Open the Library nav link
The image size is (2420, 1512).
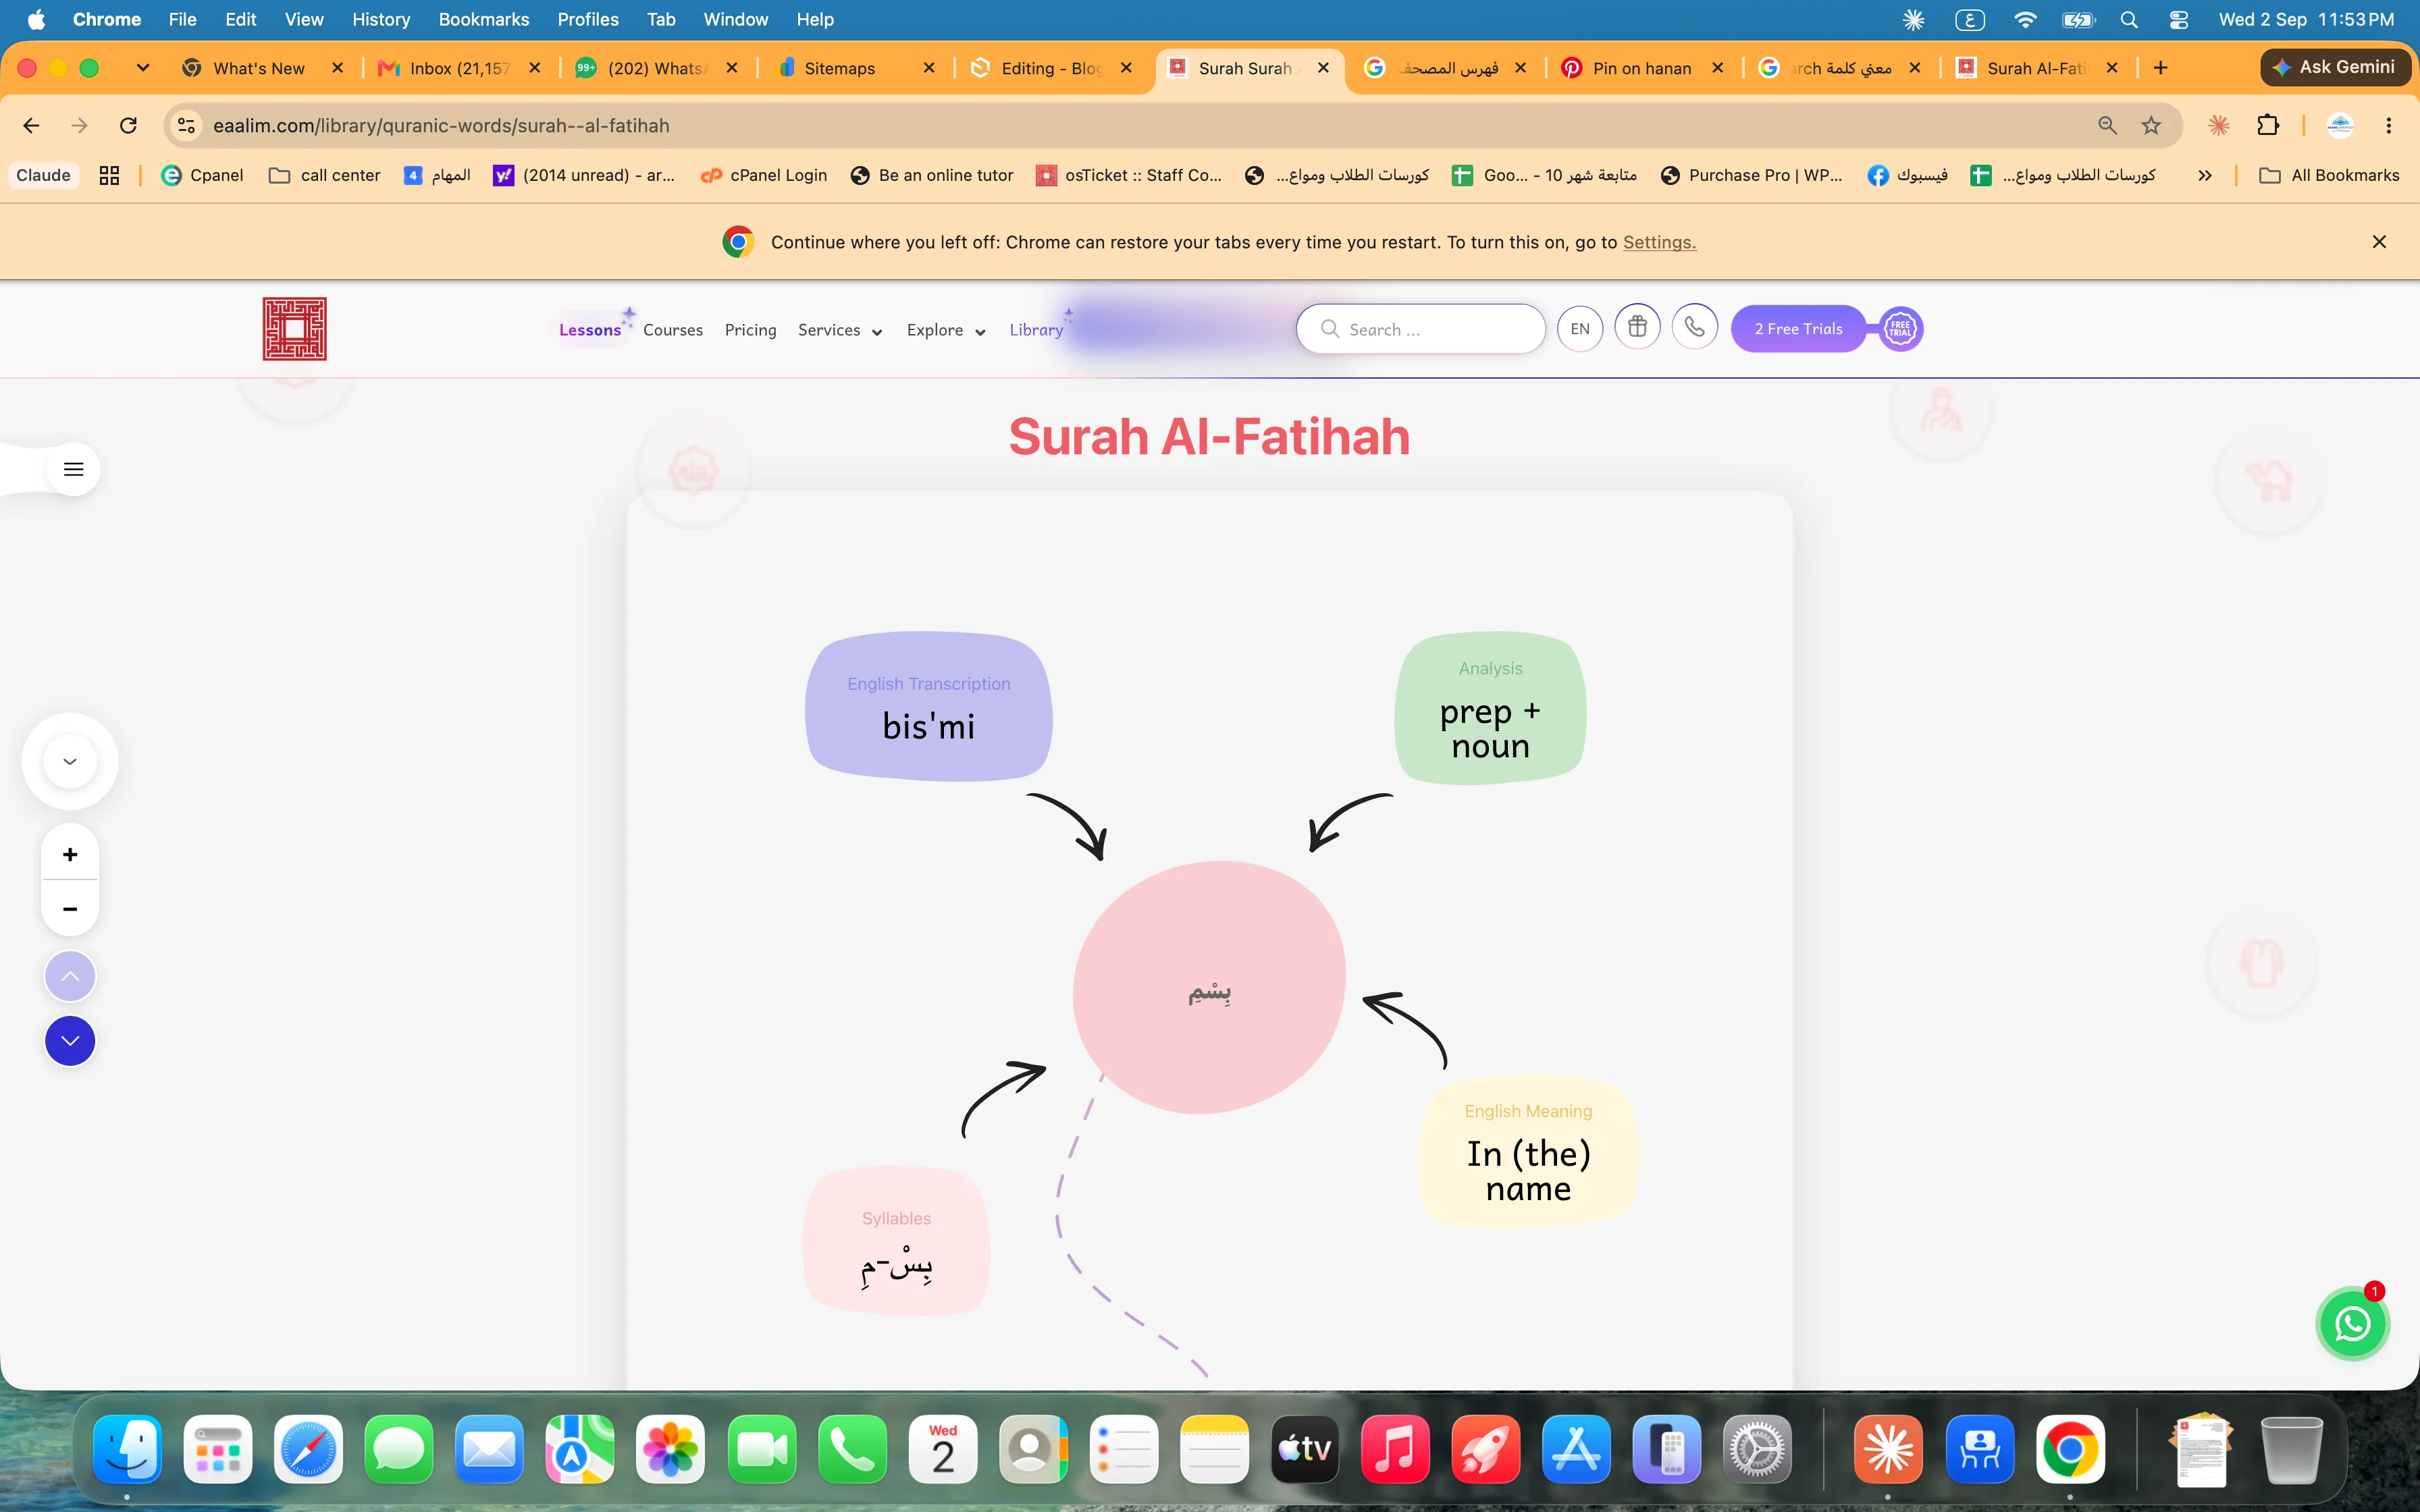[x=1036, y=330]
